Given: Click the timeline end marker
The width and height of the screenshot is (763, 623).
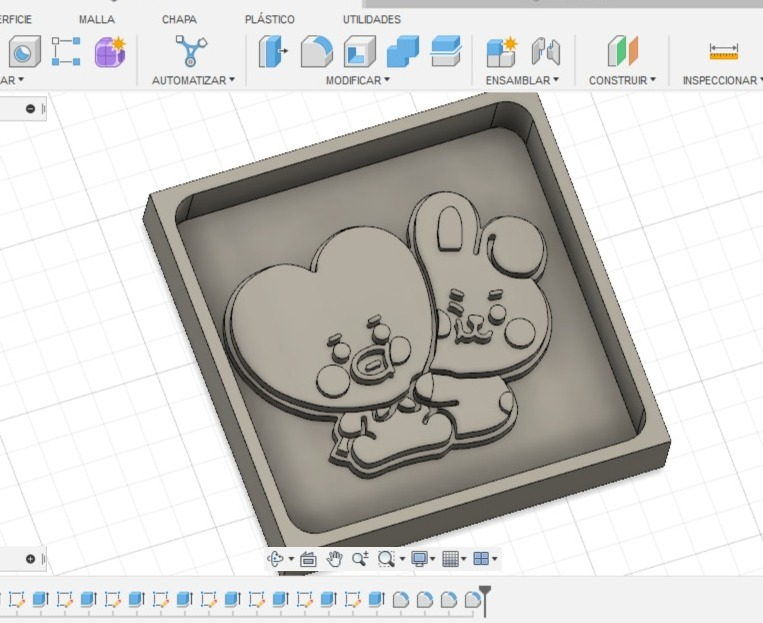Looking at the screenshot, I should 485,600.
